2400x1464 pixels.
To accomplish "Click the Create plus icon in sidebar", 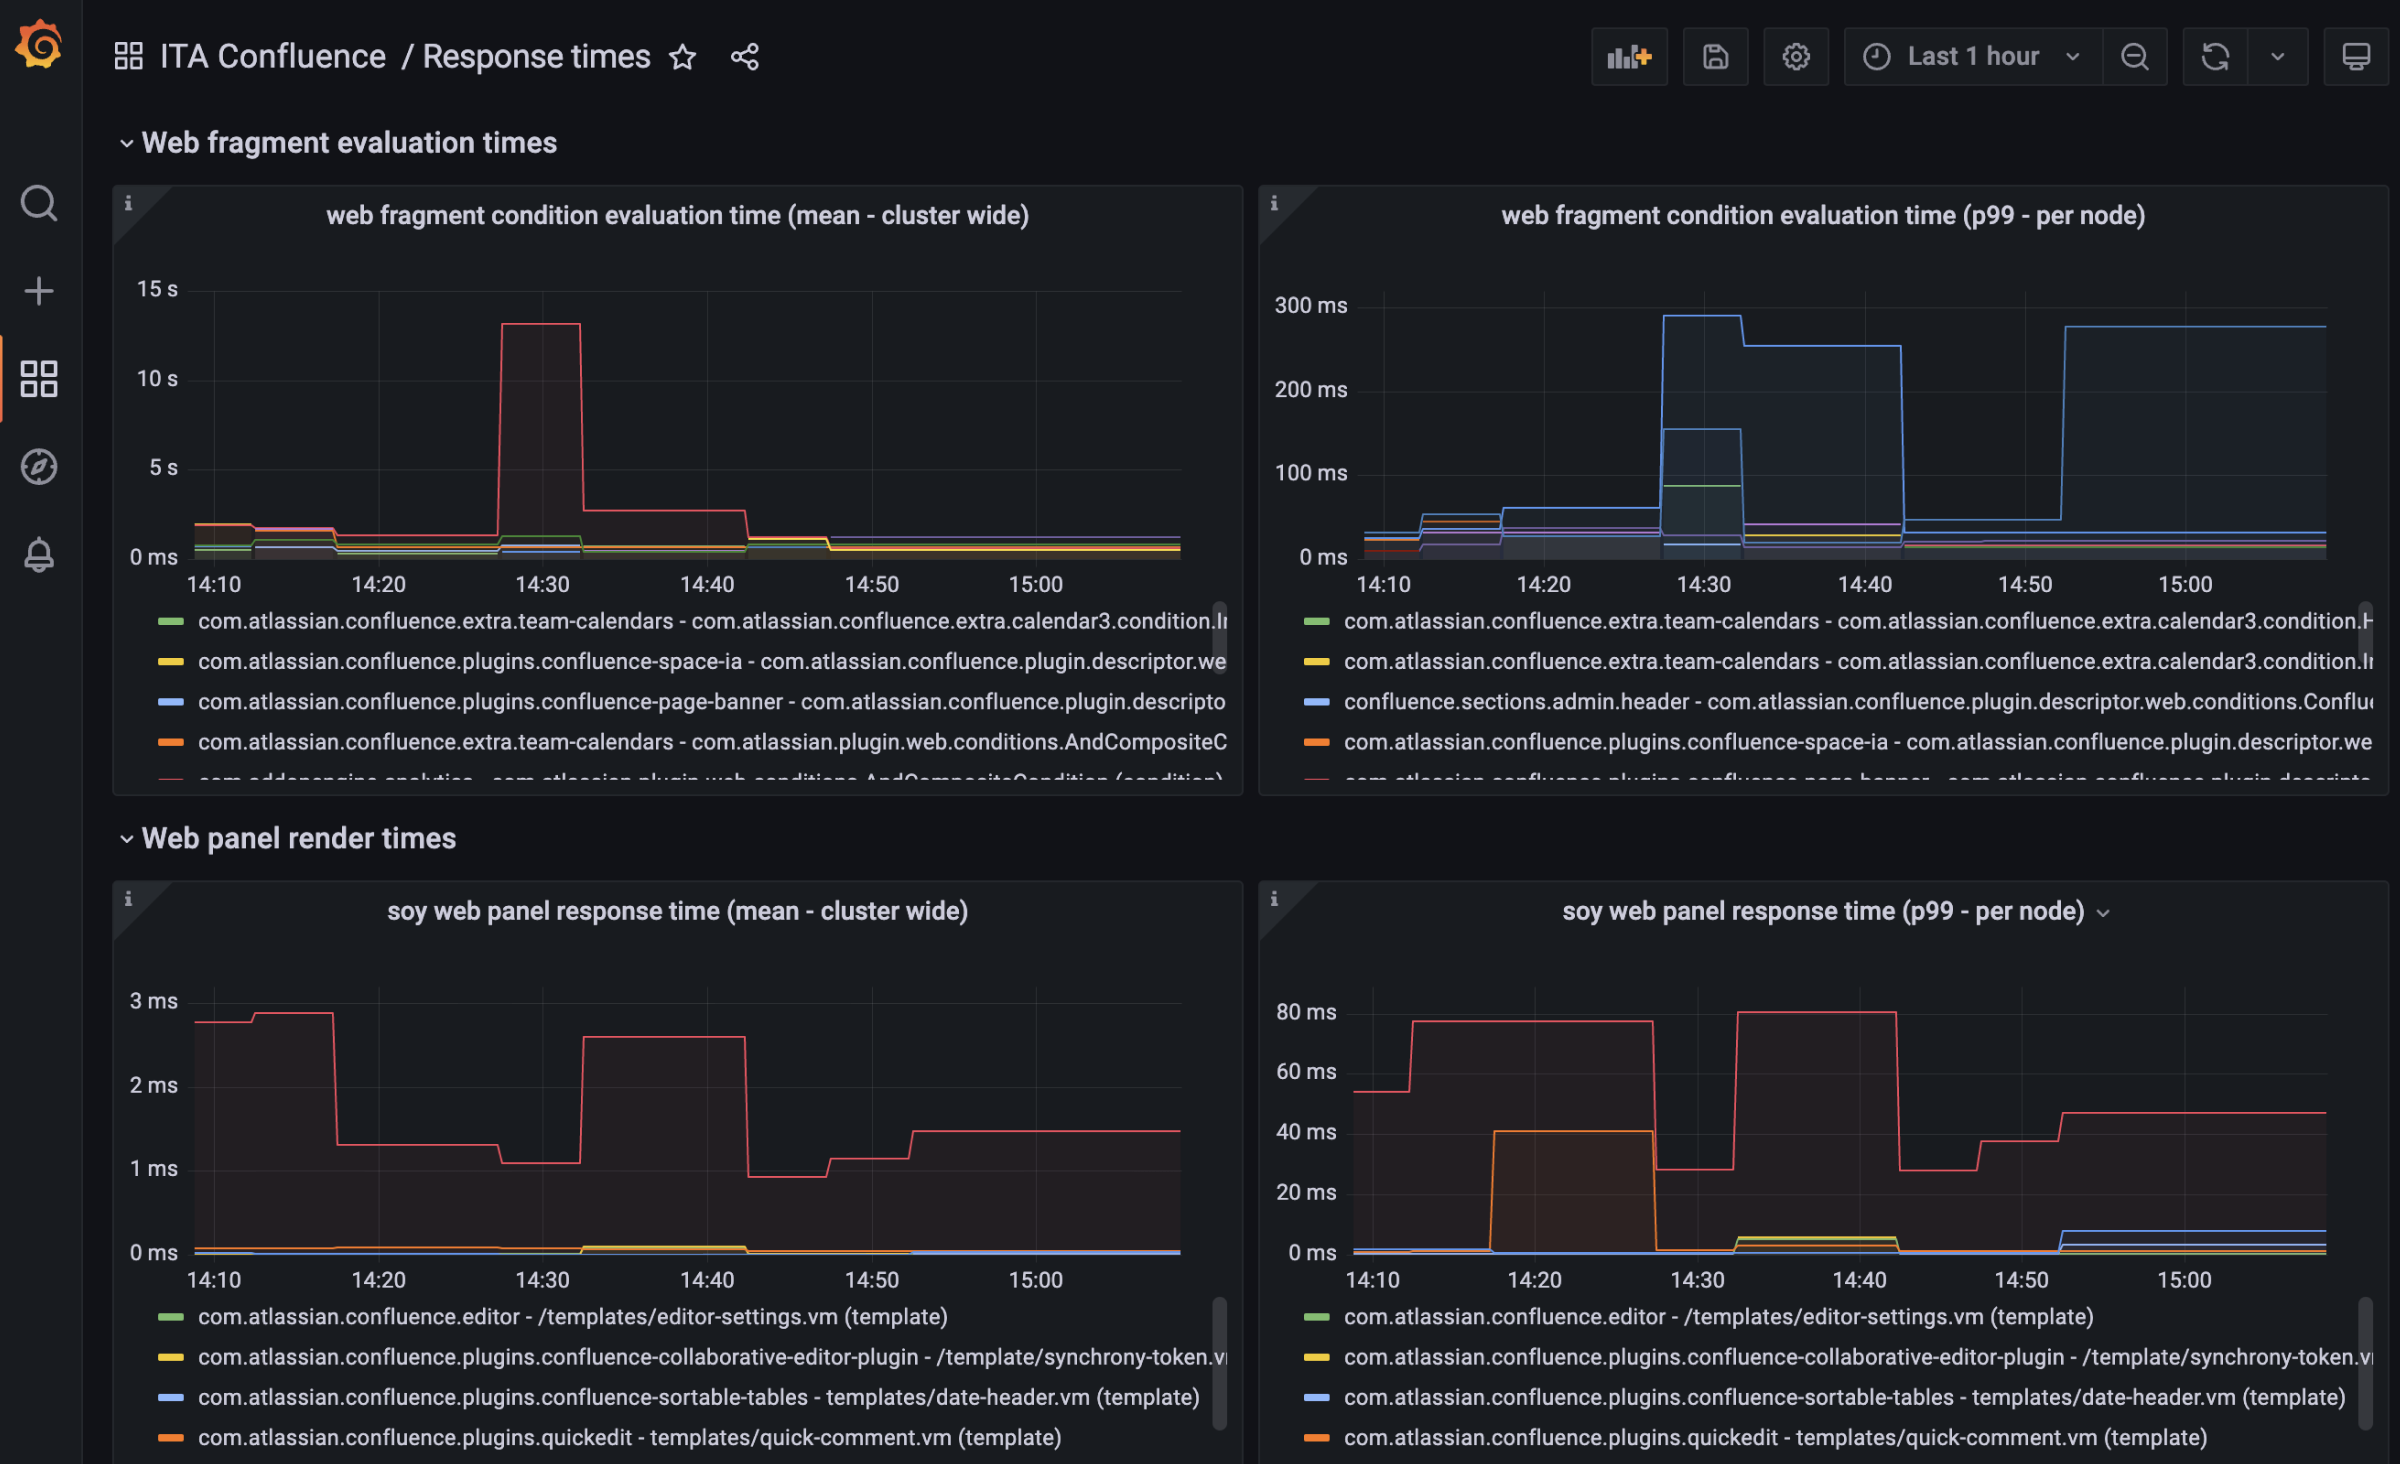I will 39,291.
